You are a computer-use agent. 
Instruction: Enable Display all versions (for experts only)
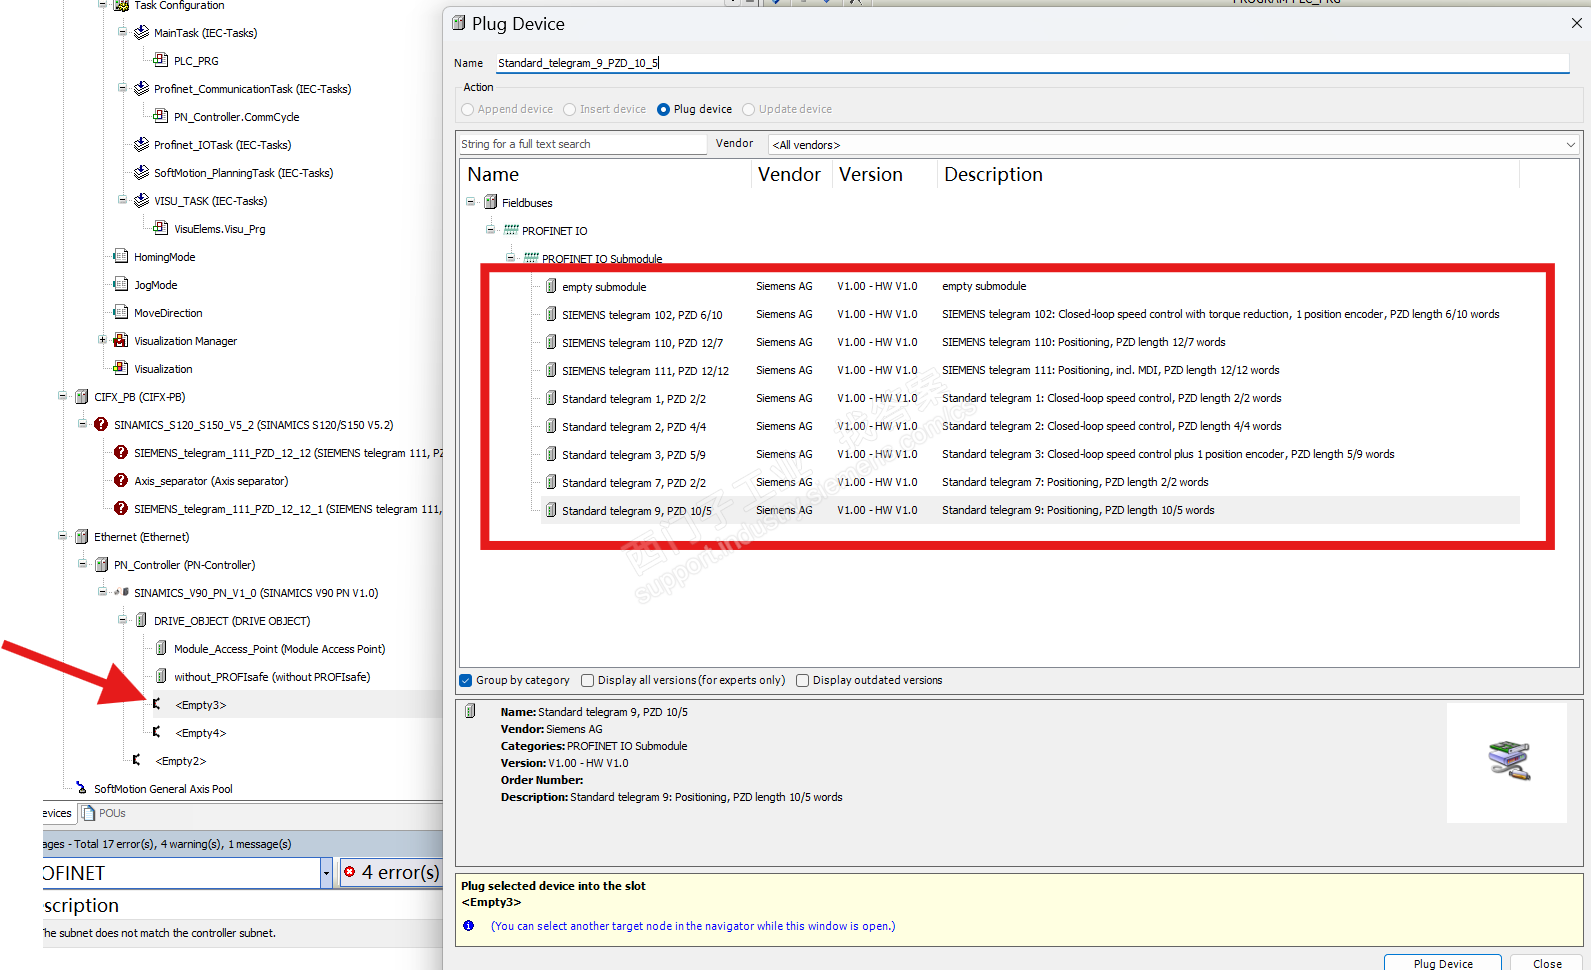pyautogui.click(x=588, y=681)
